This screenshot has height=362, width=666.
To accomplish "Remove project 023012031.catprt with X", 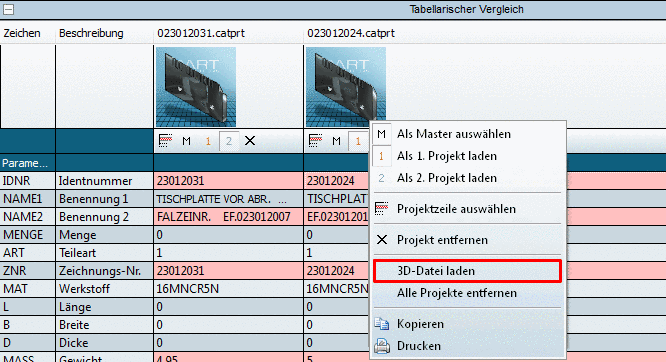I will (x=250, y=141).
